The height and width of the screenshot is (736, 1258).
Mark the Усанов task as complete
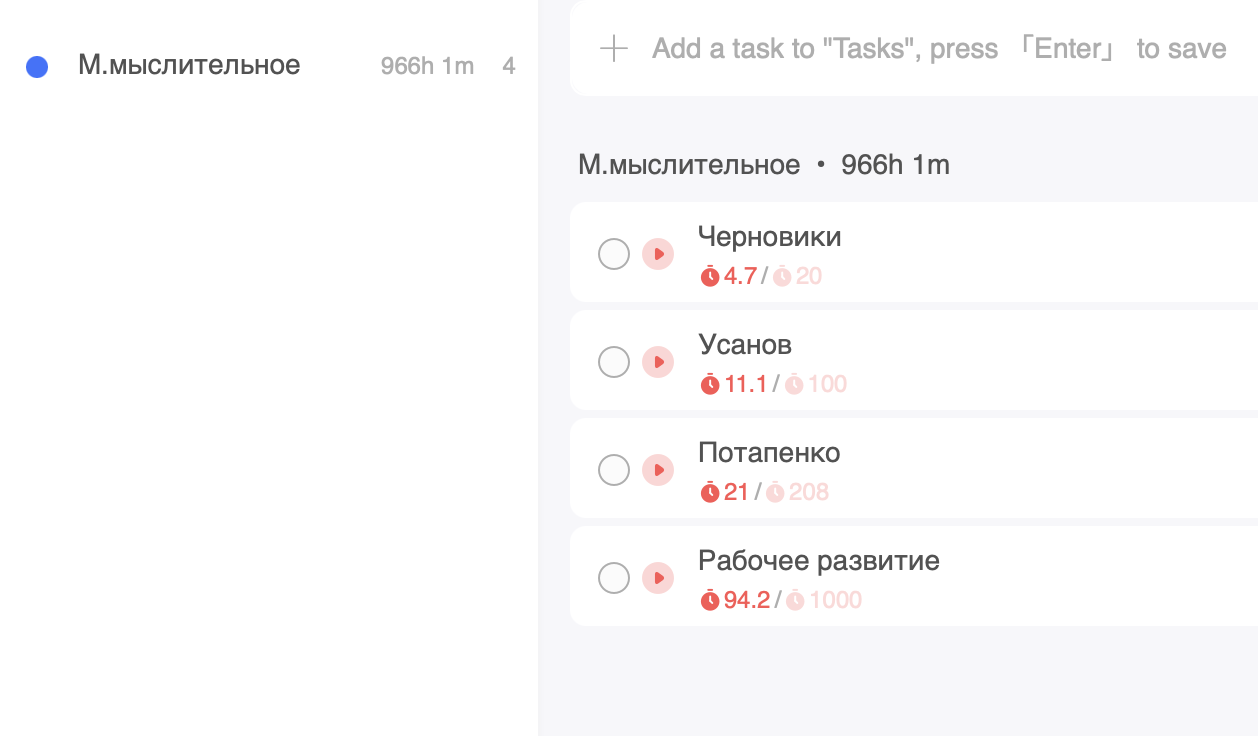point(614,362)
